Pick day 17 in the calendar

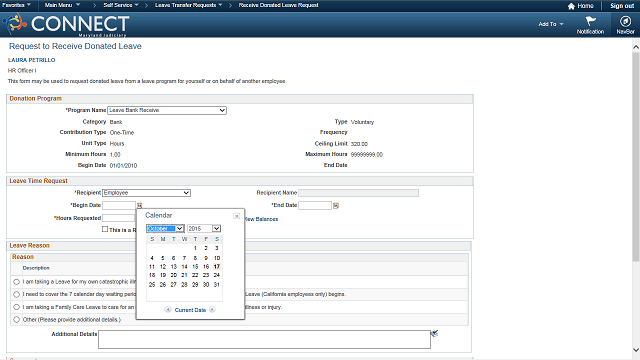[217, 267]
